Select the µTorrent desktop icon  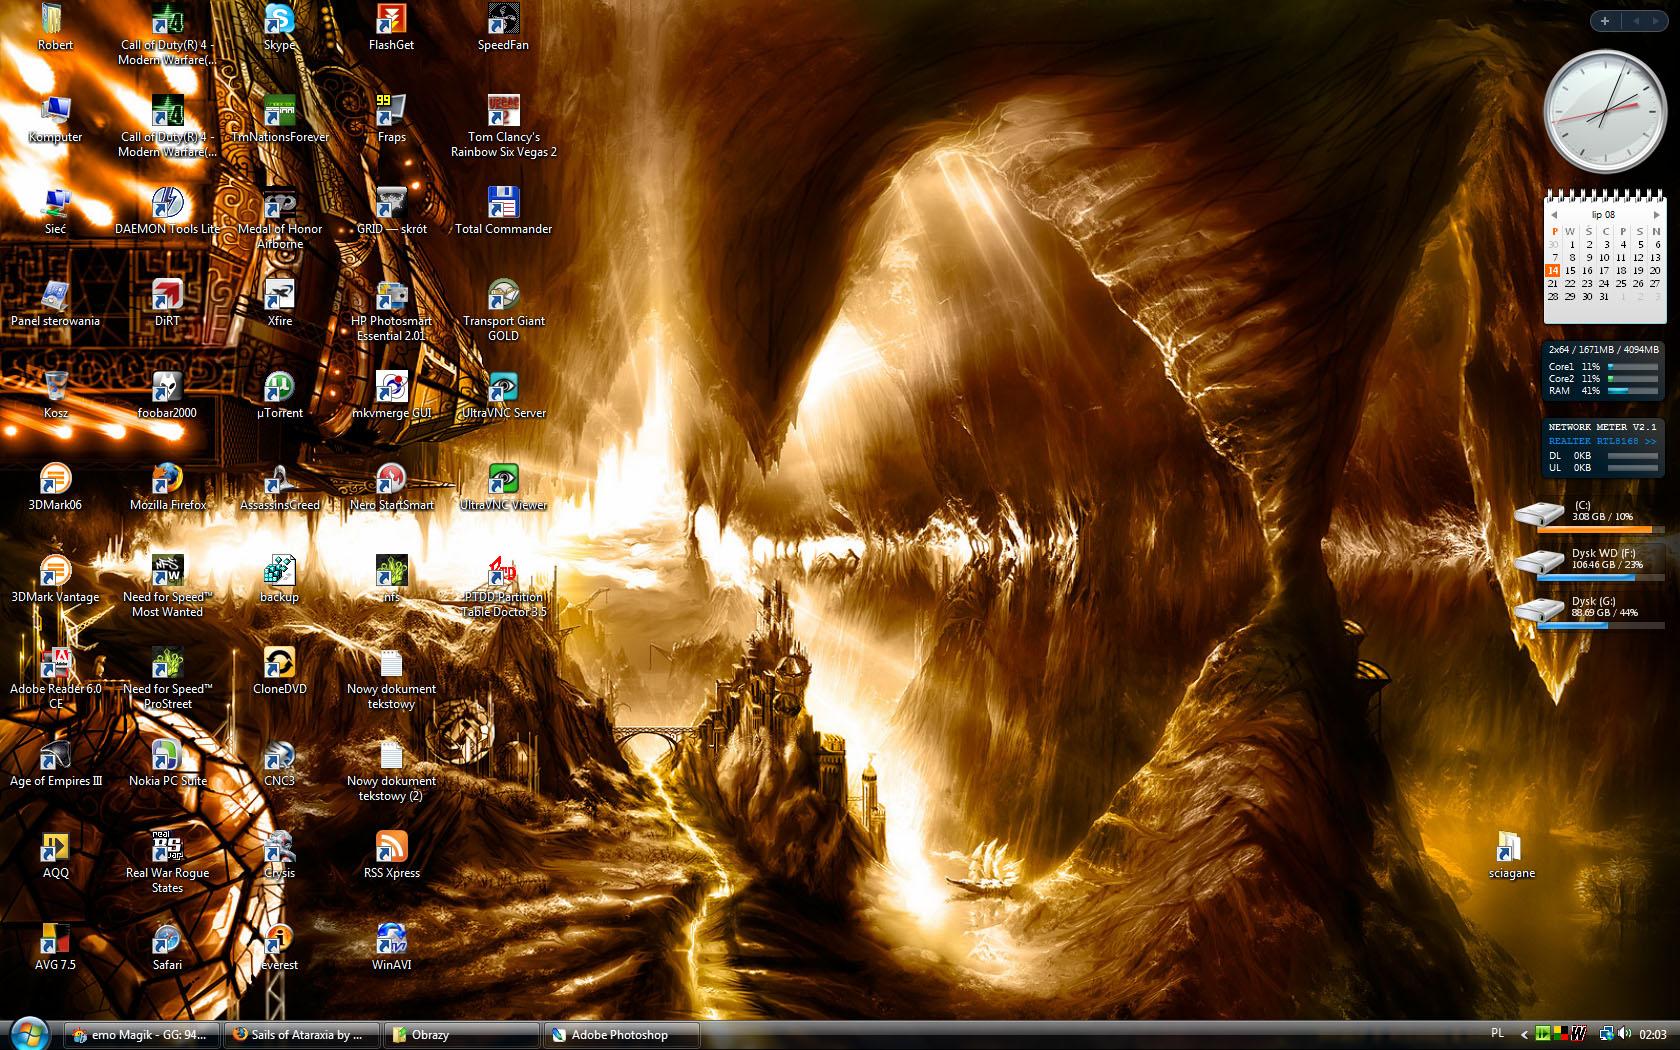coord(280,396)
